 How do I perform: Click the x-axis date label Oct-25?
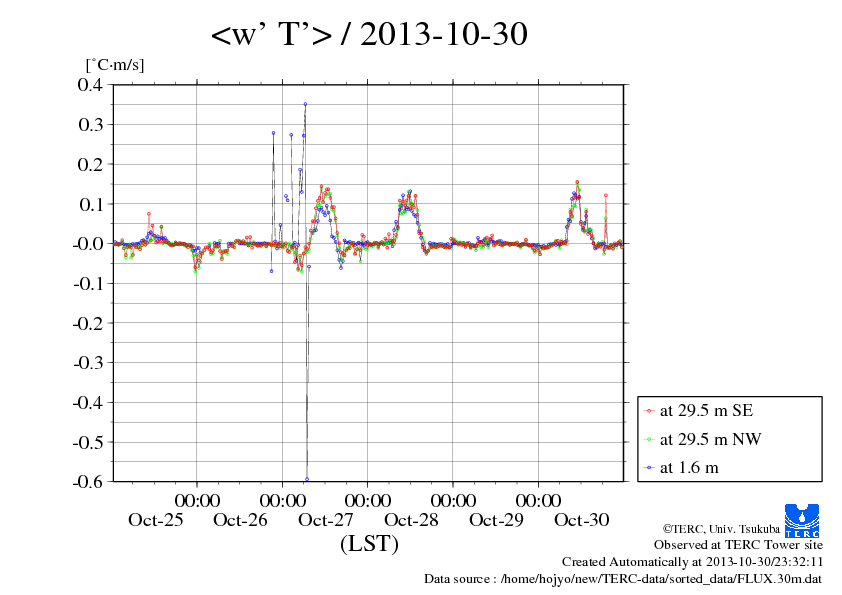[x=156, y=520]
